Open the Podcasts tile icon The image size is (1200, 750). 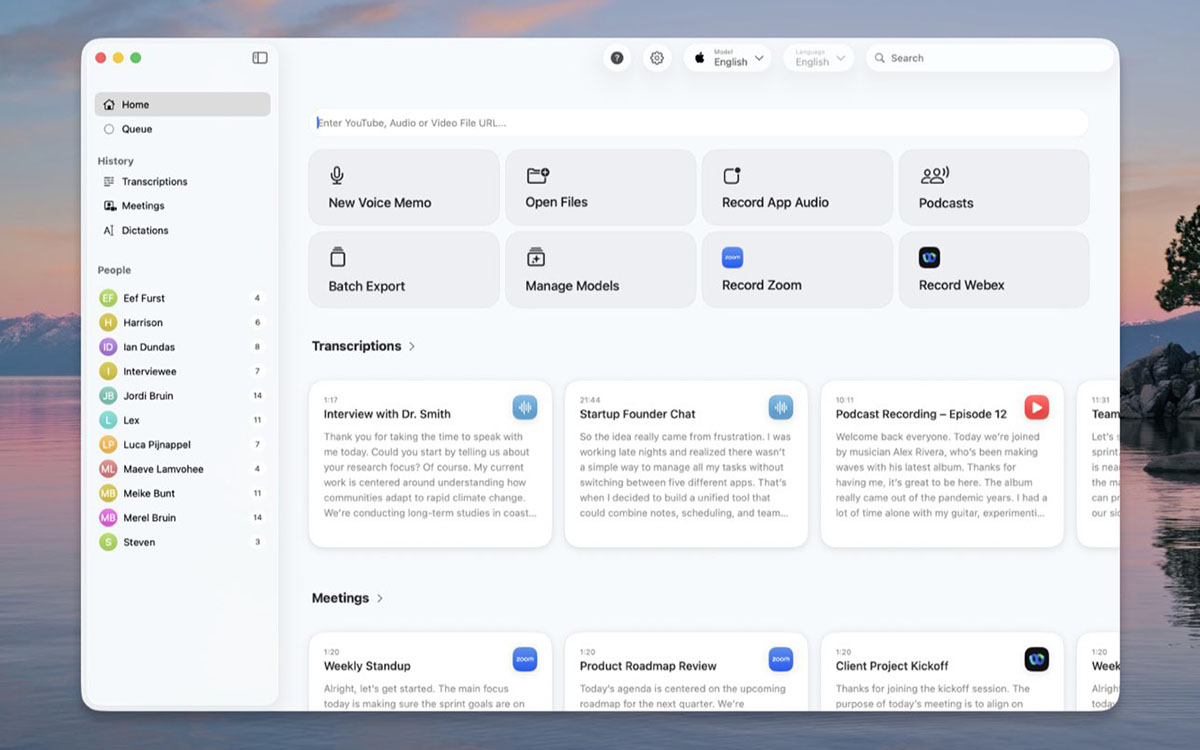pyautogui.click(x=934, y=176)
